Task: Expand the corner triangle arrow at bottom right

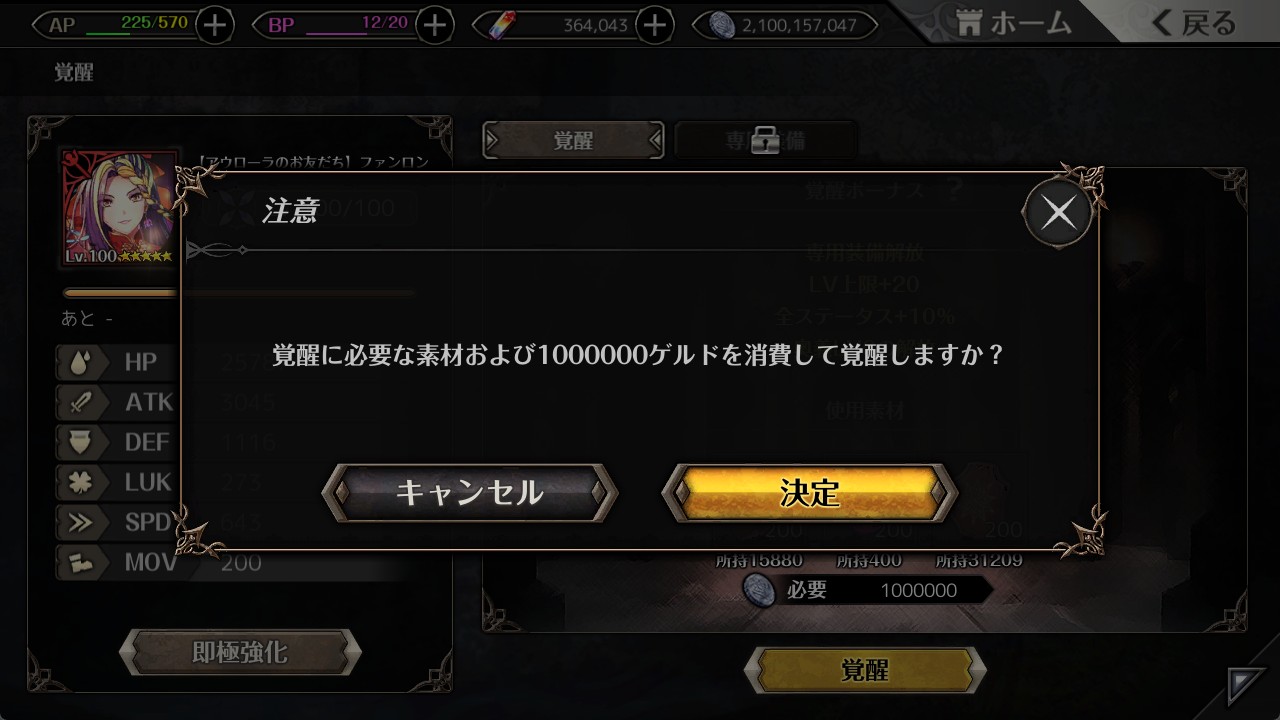Action: [1245, 688]
